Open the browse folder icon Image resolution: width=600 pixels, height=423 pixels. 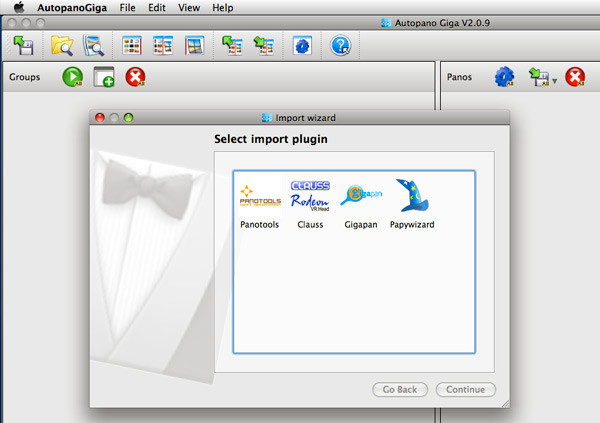pos(62,46)
